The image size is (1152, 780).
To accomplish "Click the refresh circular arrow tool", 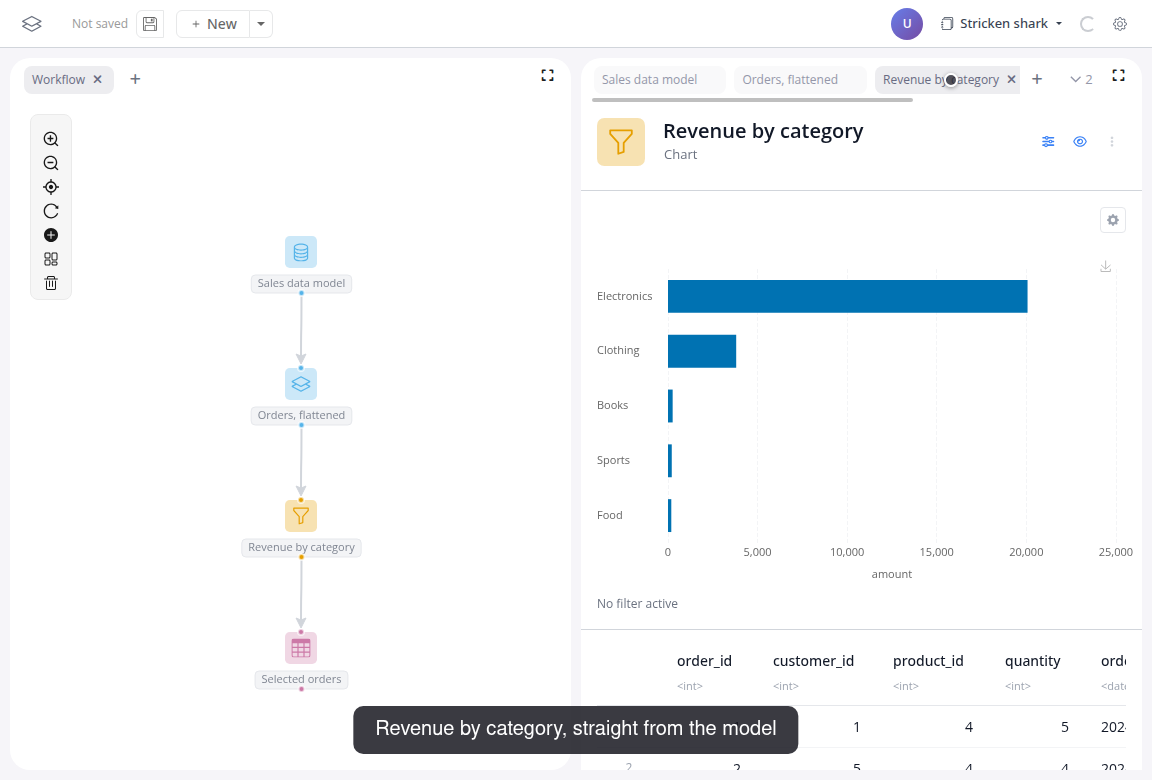I will (51, 211).
